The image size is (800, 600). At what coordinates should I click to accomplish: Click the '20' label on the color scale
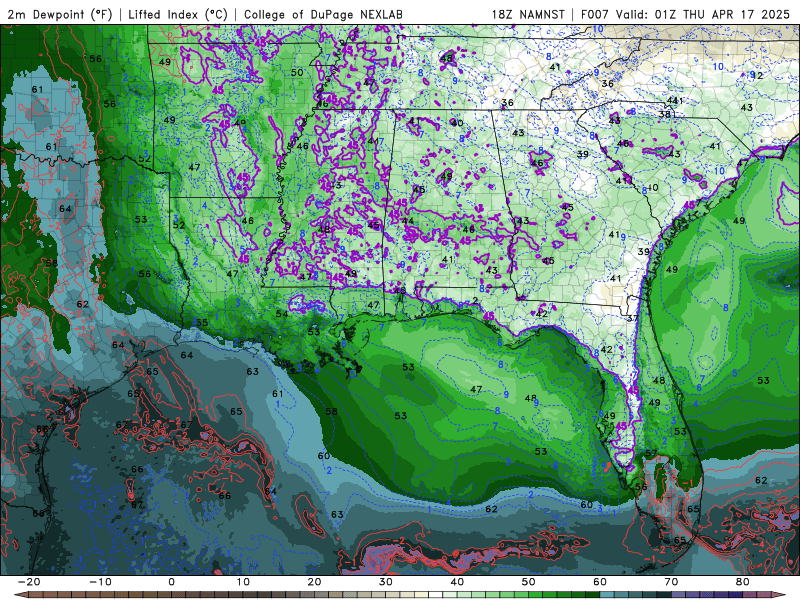[314, 582]
